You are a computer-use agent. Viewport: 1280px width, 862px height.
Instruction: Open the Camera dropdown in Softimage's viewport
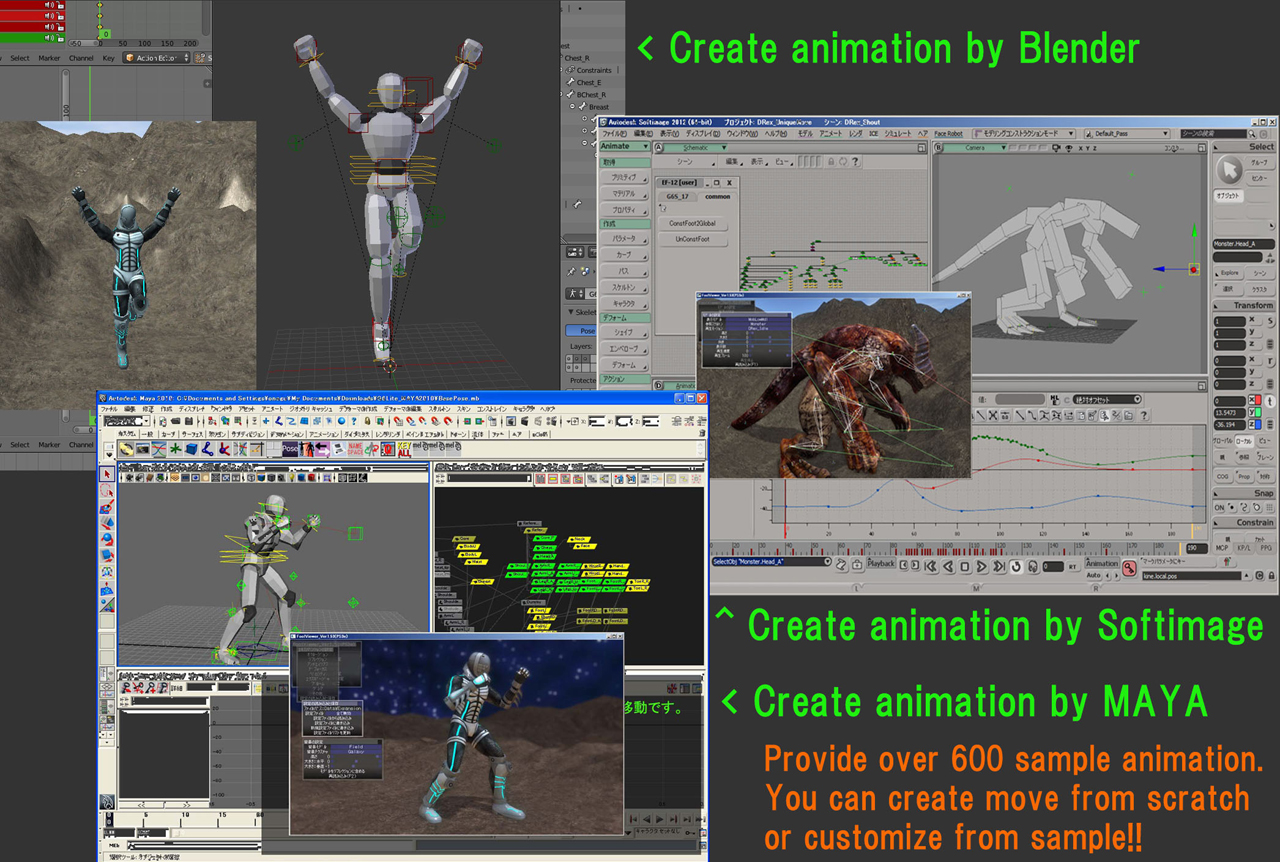pos(972,148)
